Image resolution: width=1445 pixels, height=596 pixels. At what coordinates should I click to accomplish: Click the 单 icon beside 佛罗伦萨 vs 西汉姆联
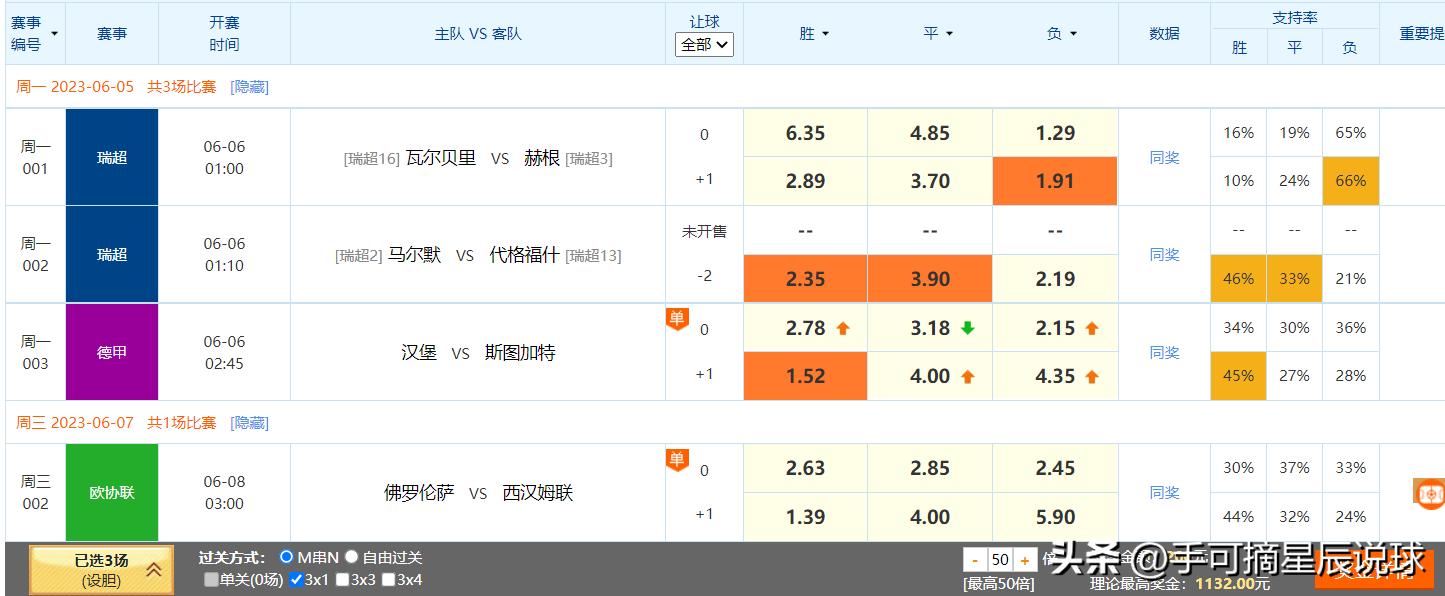[x=678, y=459]
